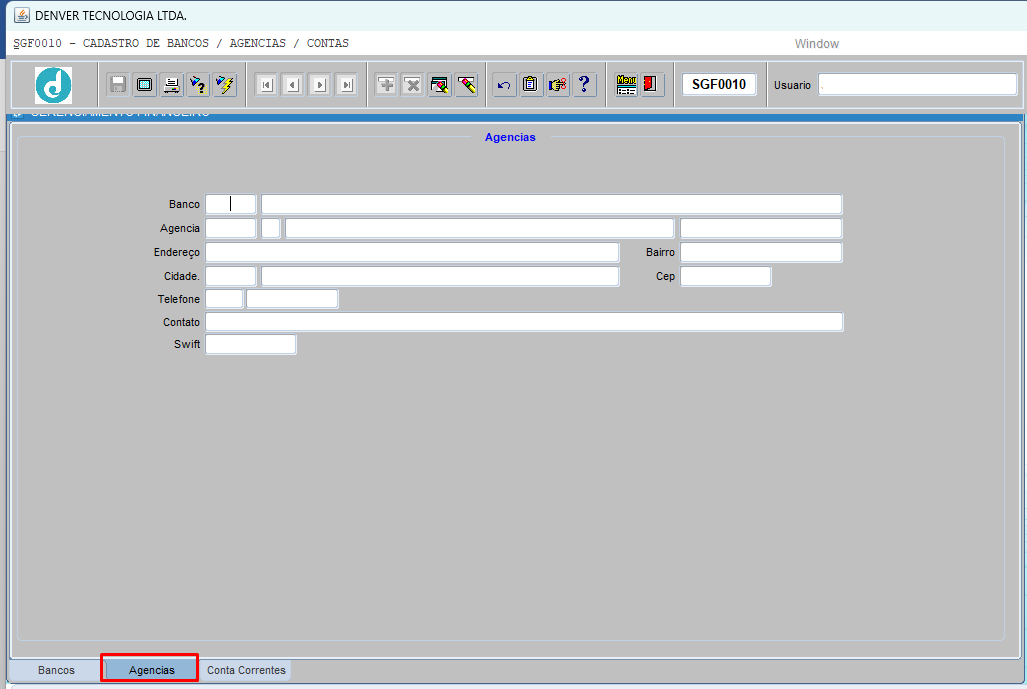Insert a new record with plus icon
Viewport: 1027px width, 689px height.
(x=386, y=85)
